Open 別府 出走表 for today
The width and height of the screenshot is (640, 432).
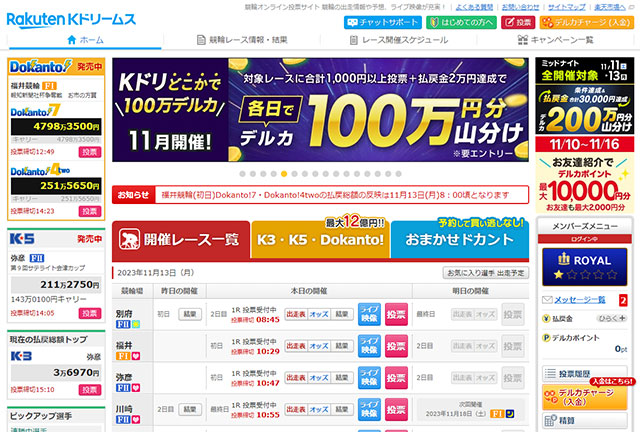pos(296,314)
